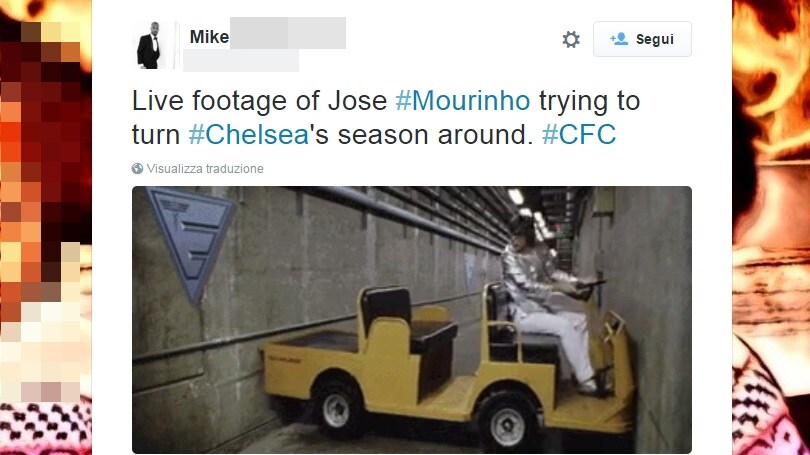The width and height of the screenshot is (810, 455).
Task: Click the flame background on right side
Action: (771, 227)
